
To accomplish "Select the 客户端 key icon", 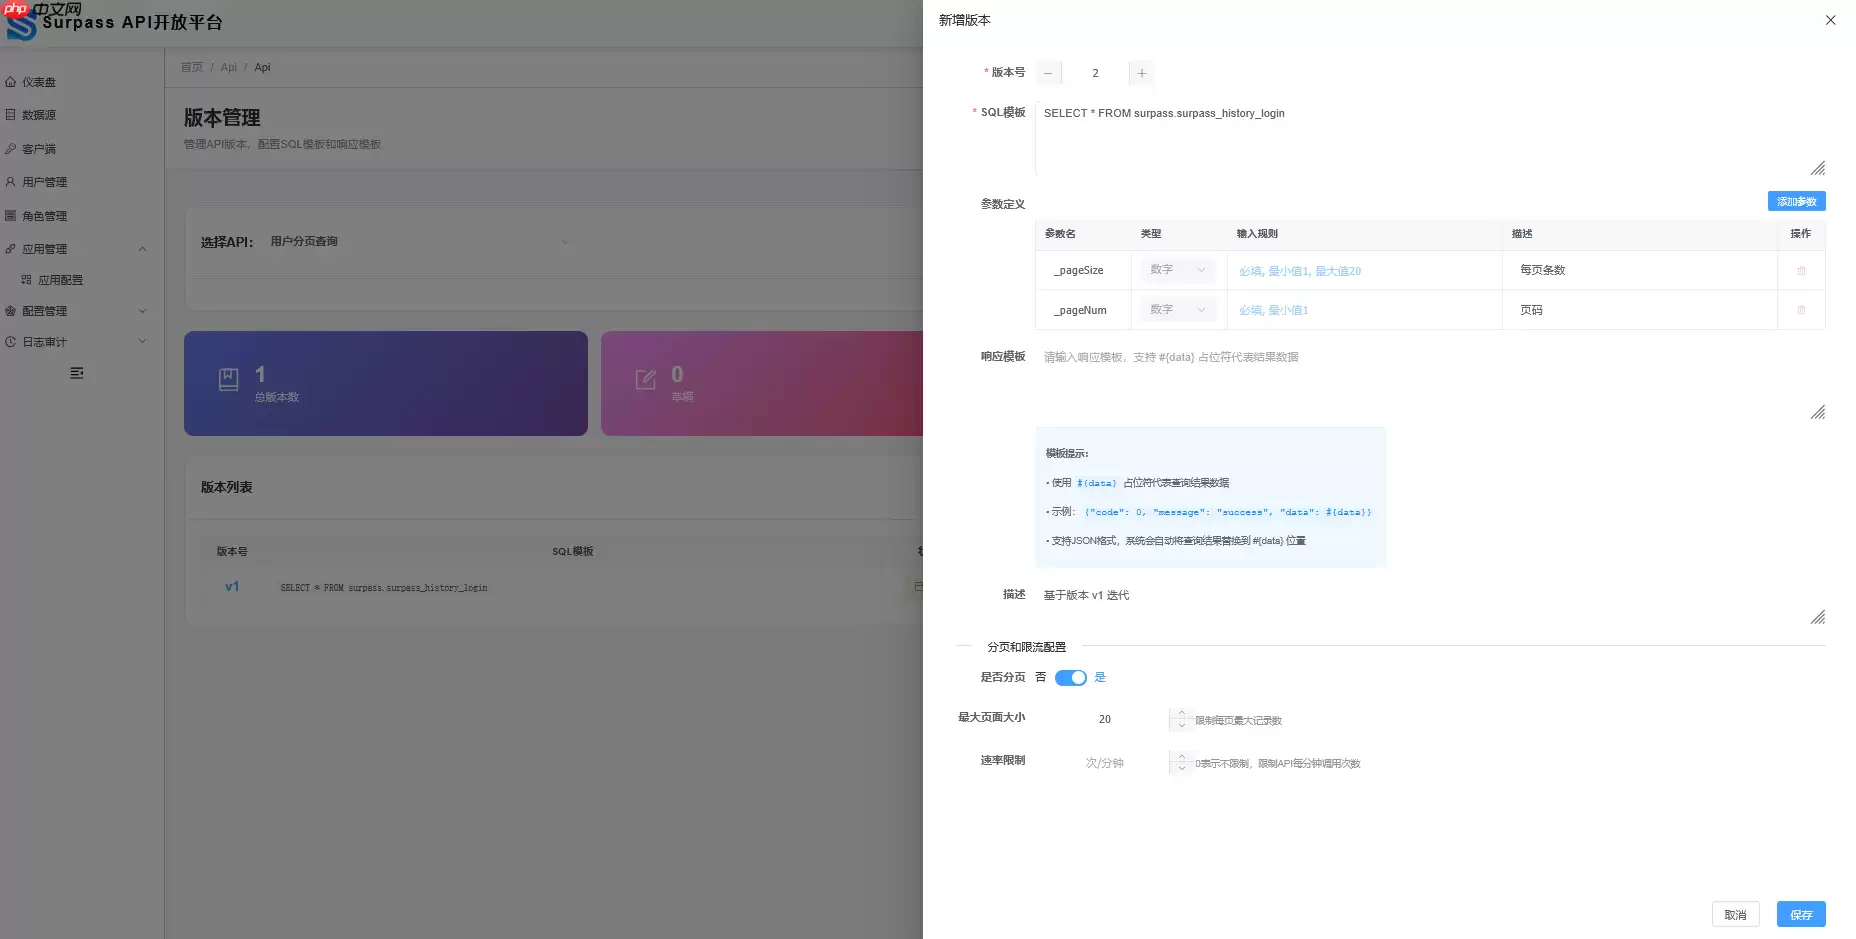I will [12, 148].
